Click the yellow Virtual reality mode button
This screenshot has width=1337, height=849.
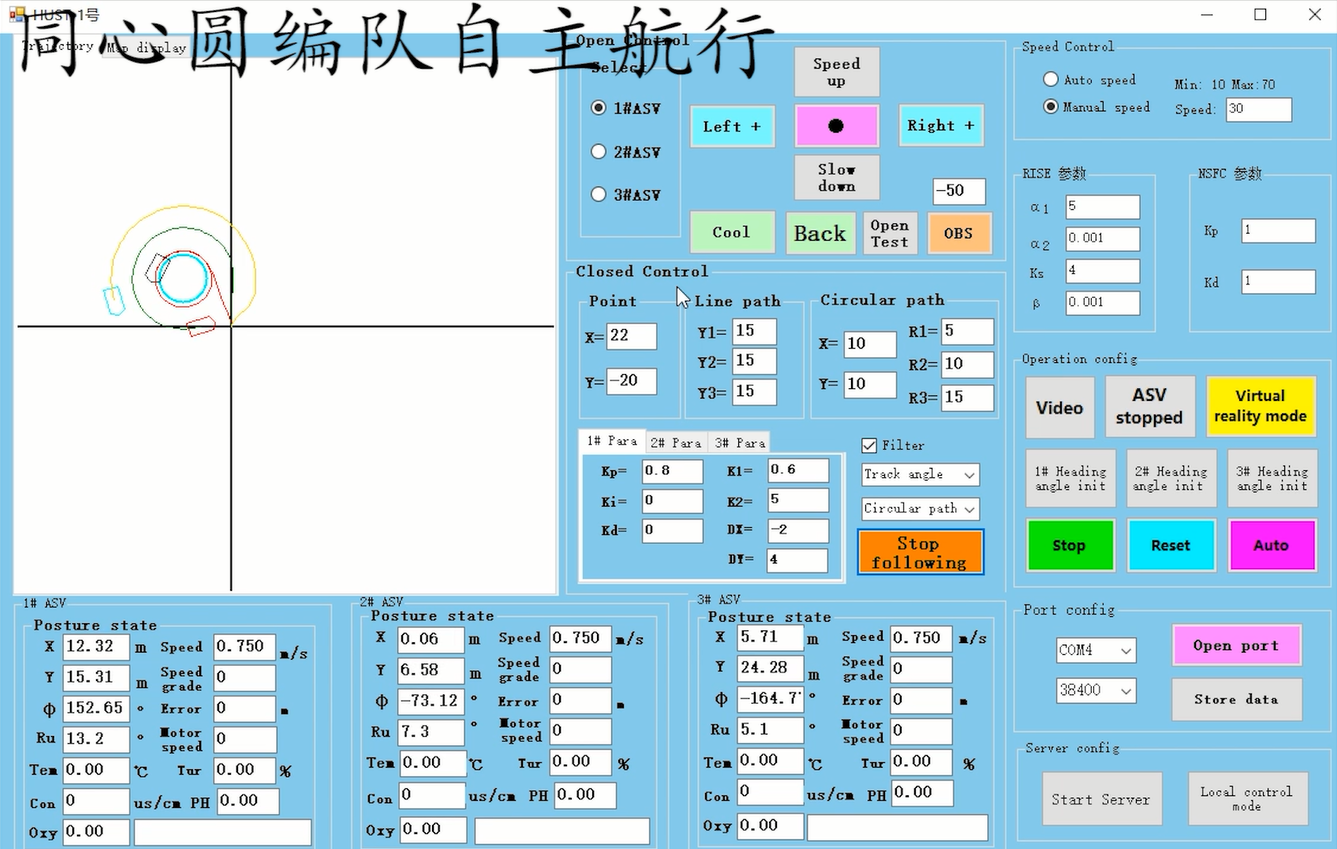tap(1260, 406)
